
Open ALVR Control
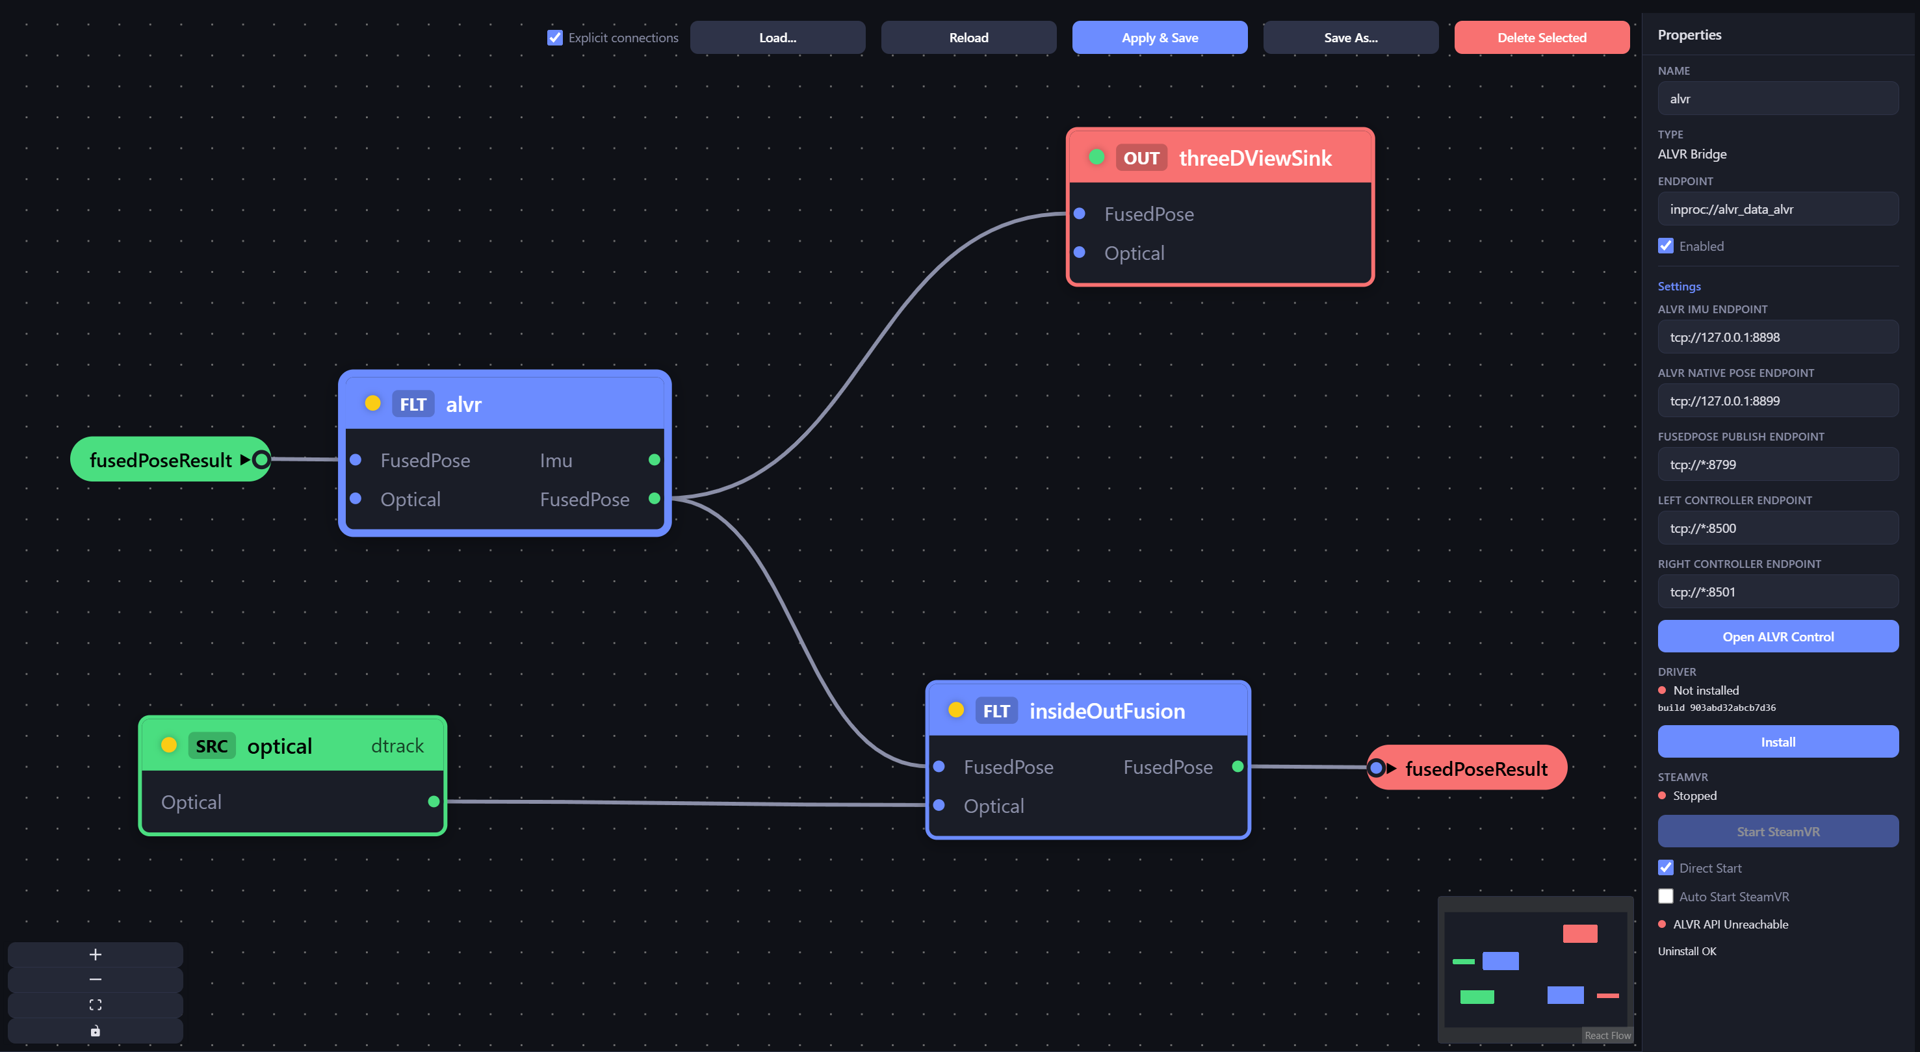(x=1778, y=637)
